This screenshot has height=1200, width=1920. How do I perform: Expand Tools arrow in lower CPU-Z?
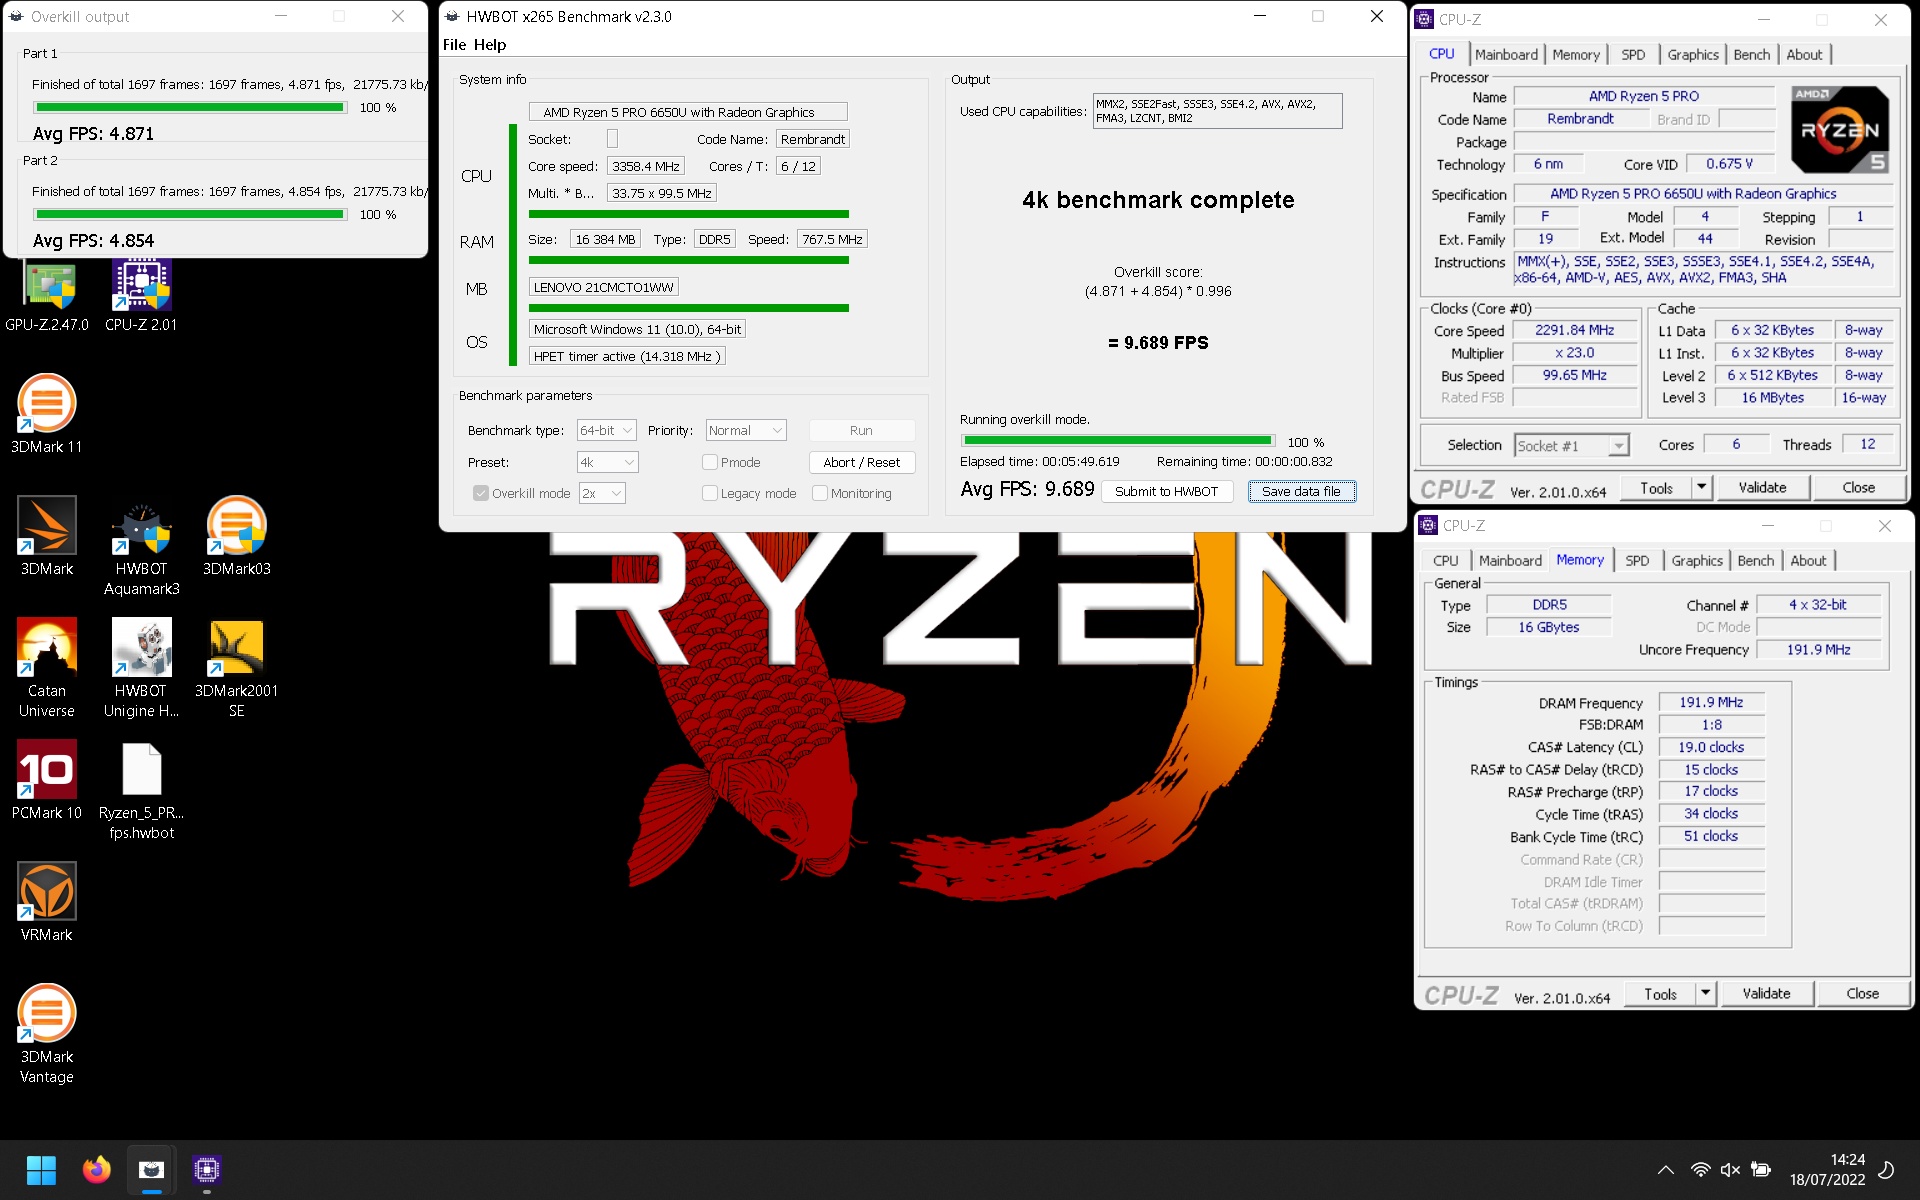pos(1706,994)
